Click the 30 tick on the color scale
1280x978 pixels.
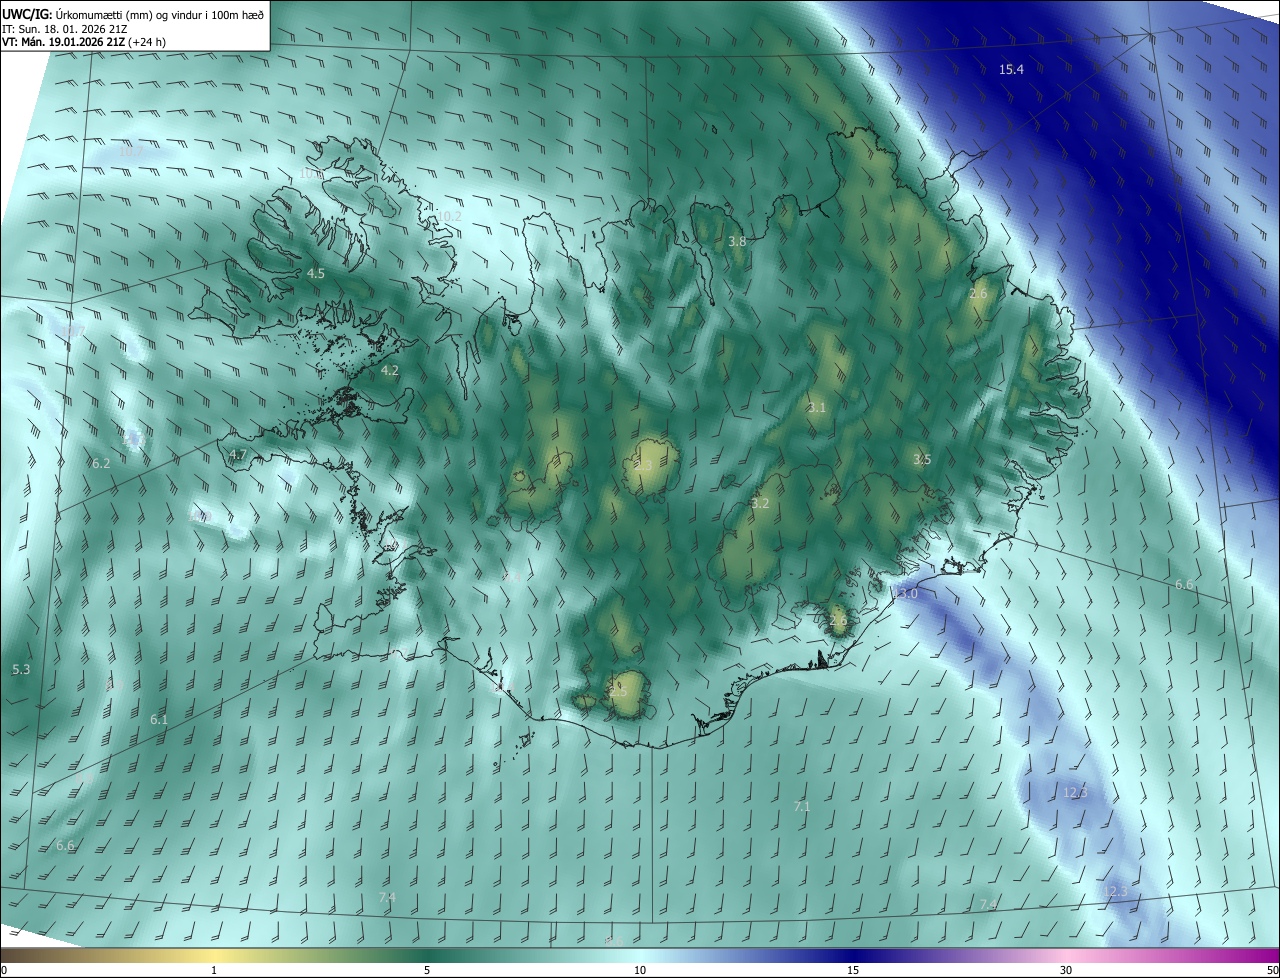[1066, 970]
